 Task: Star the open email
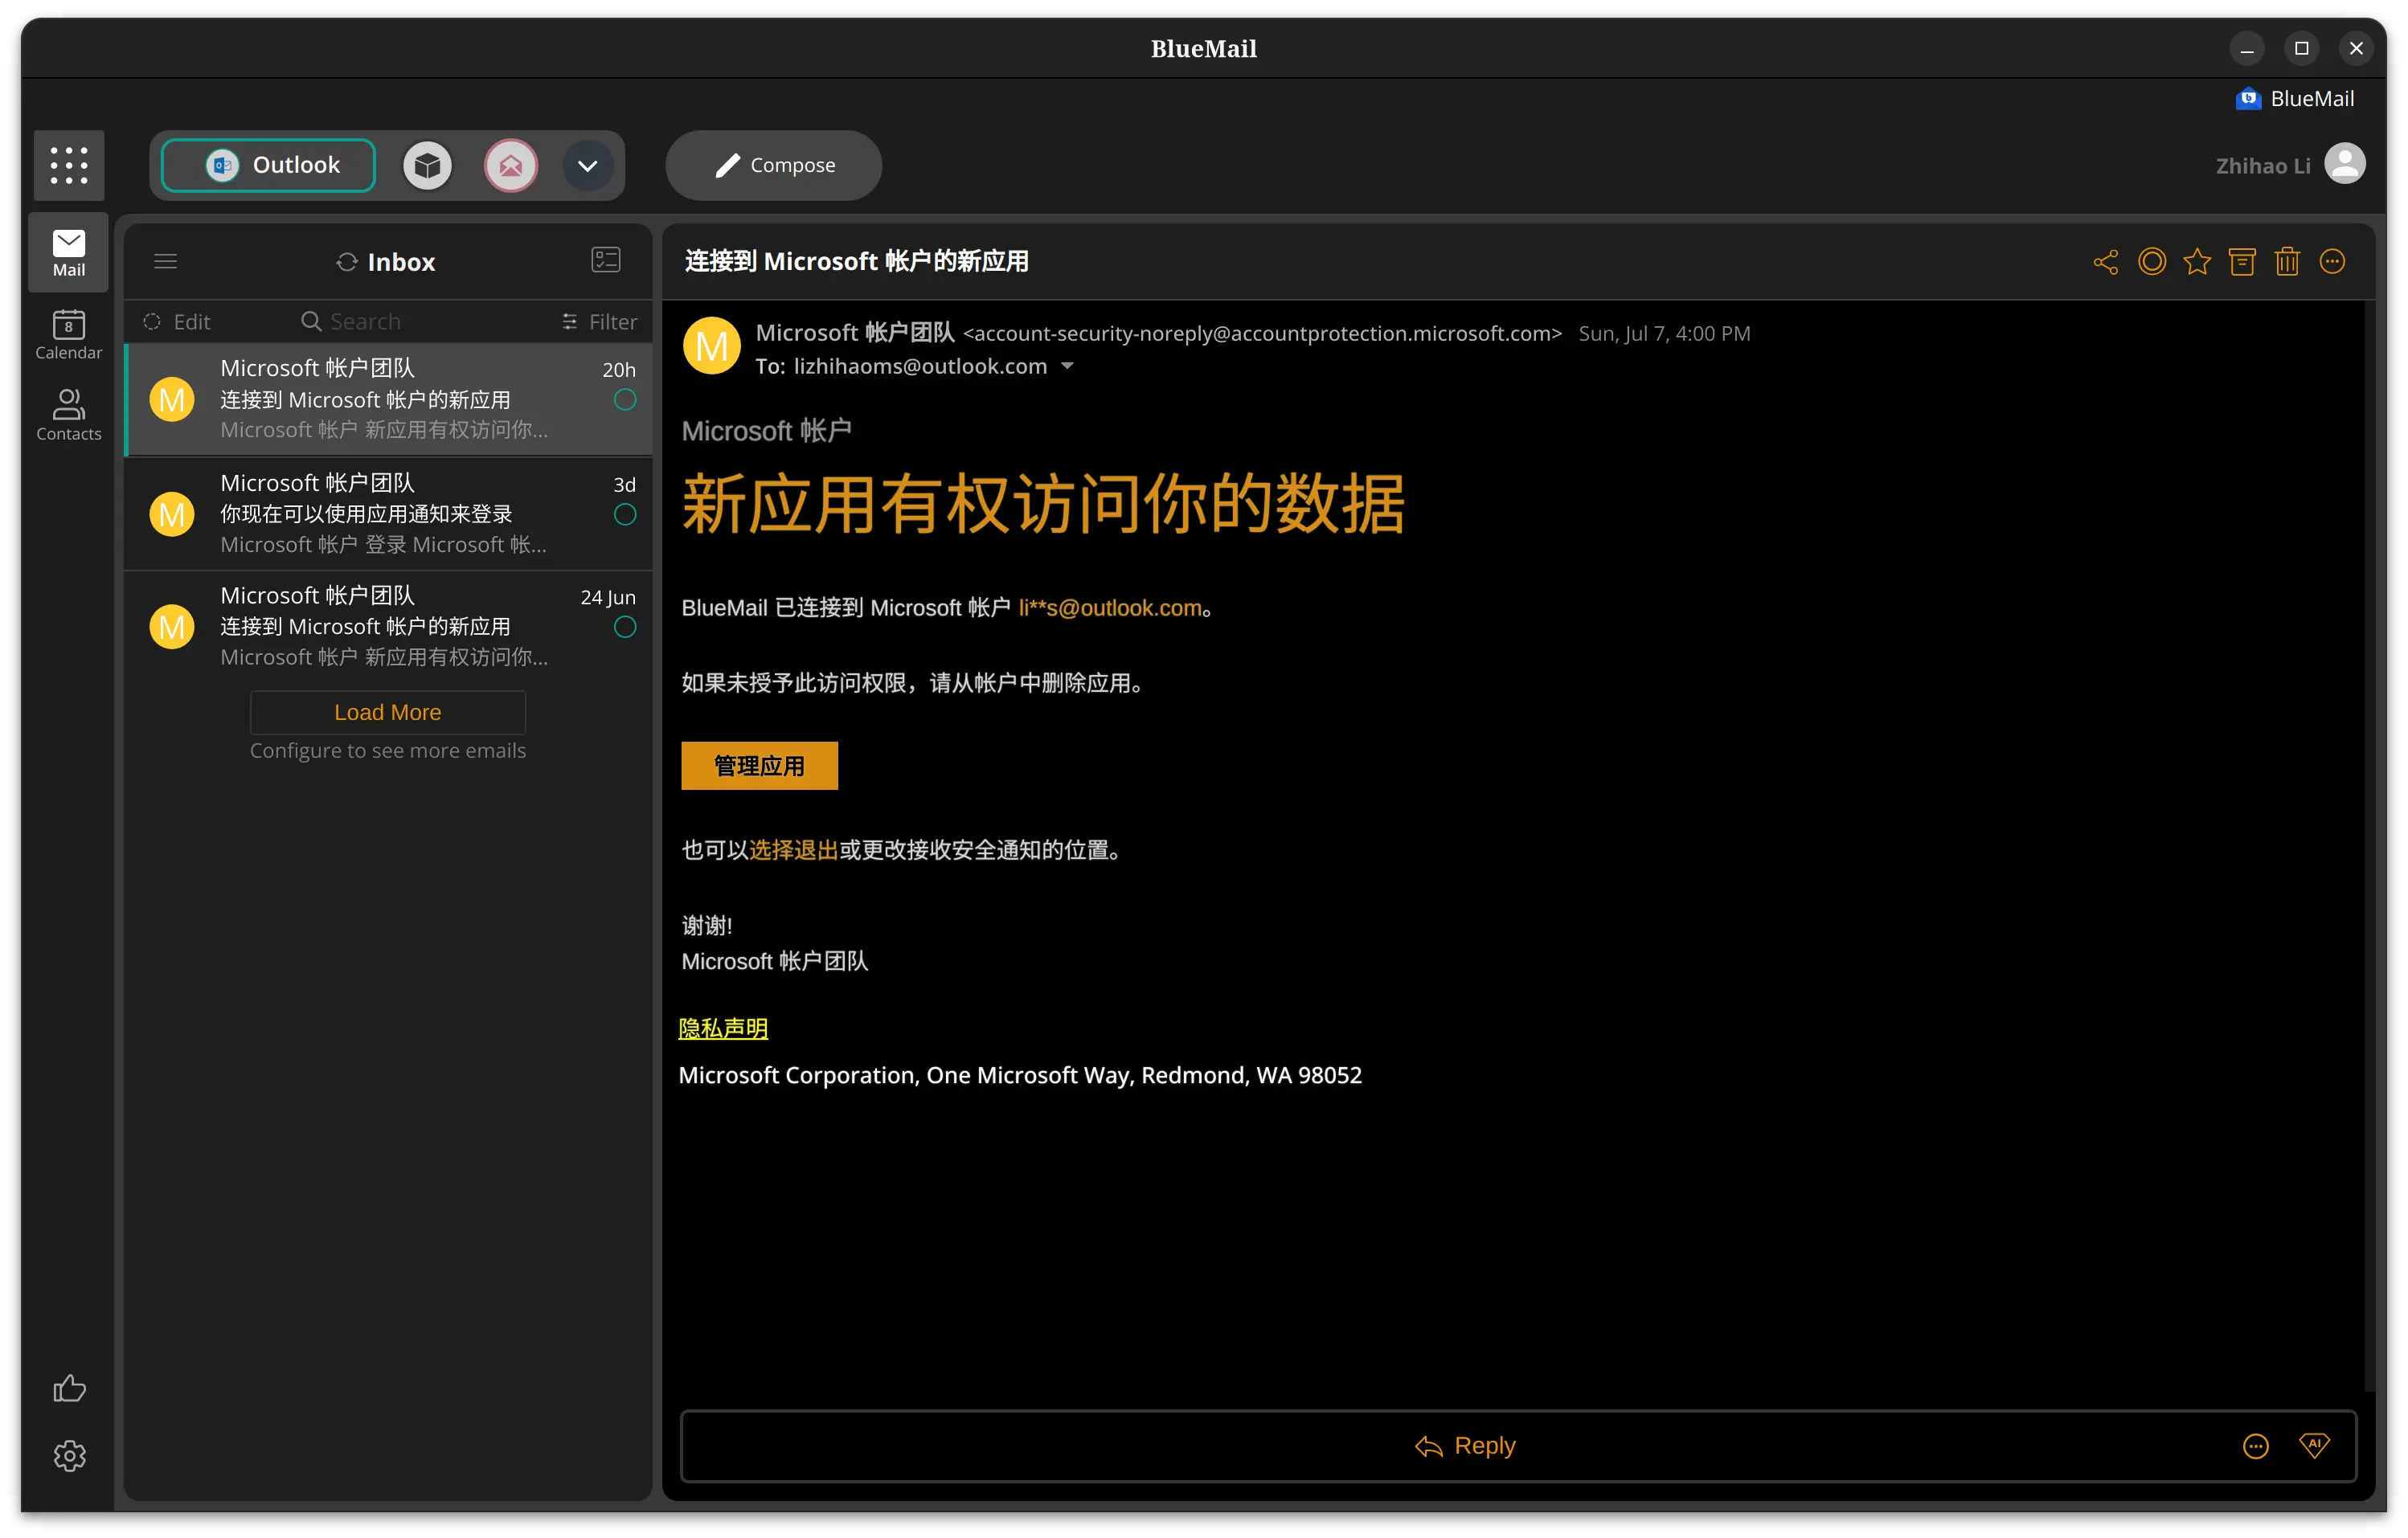pos(2197,262)
